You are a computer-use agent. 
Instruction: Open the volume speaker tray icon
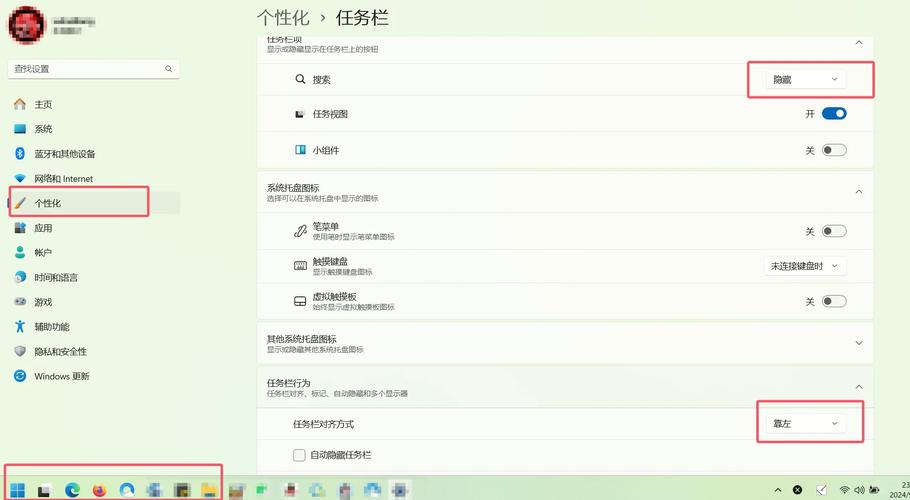[860, 490]
